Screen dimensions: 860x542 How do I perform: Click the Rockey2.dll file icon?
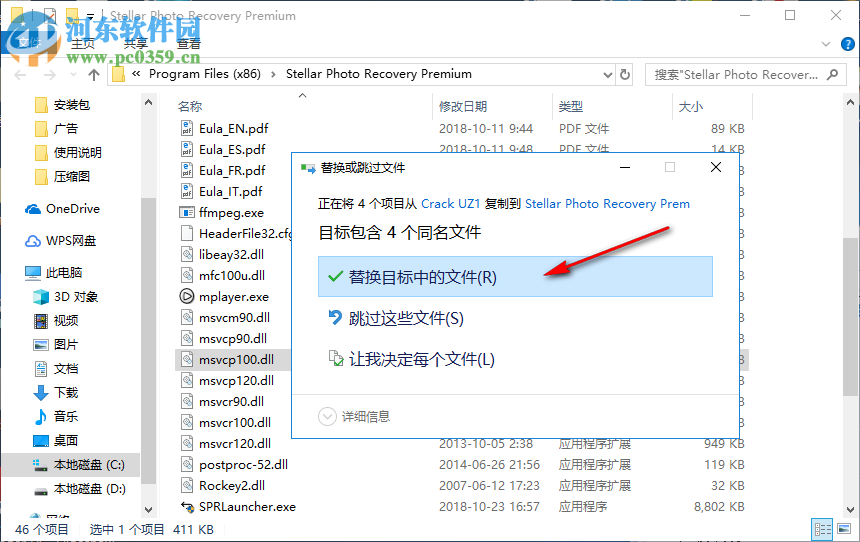pos(187,485)
